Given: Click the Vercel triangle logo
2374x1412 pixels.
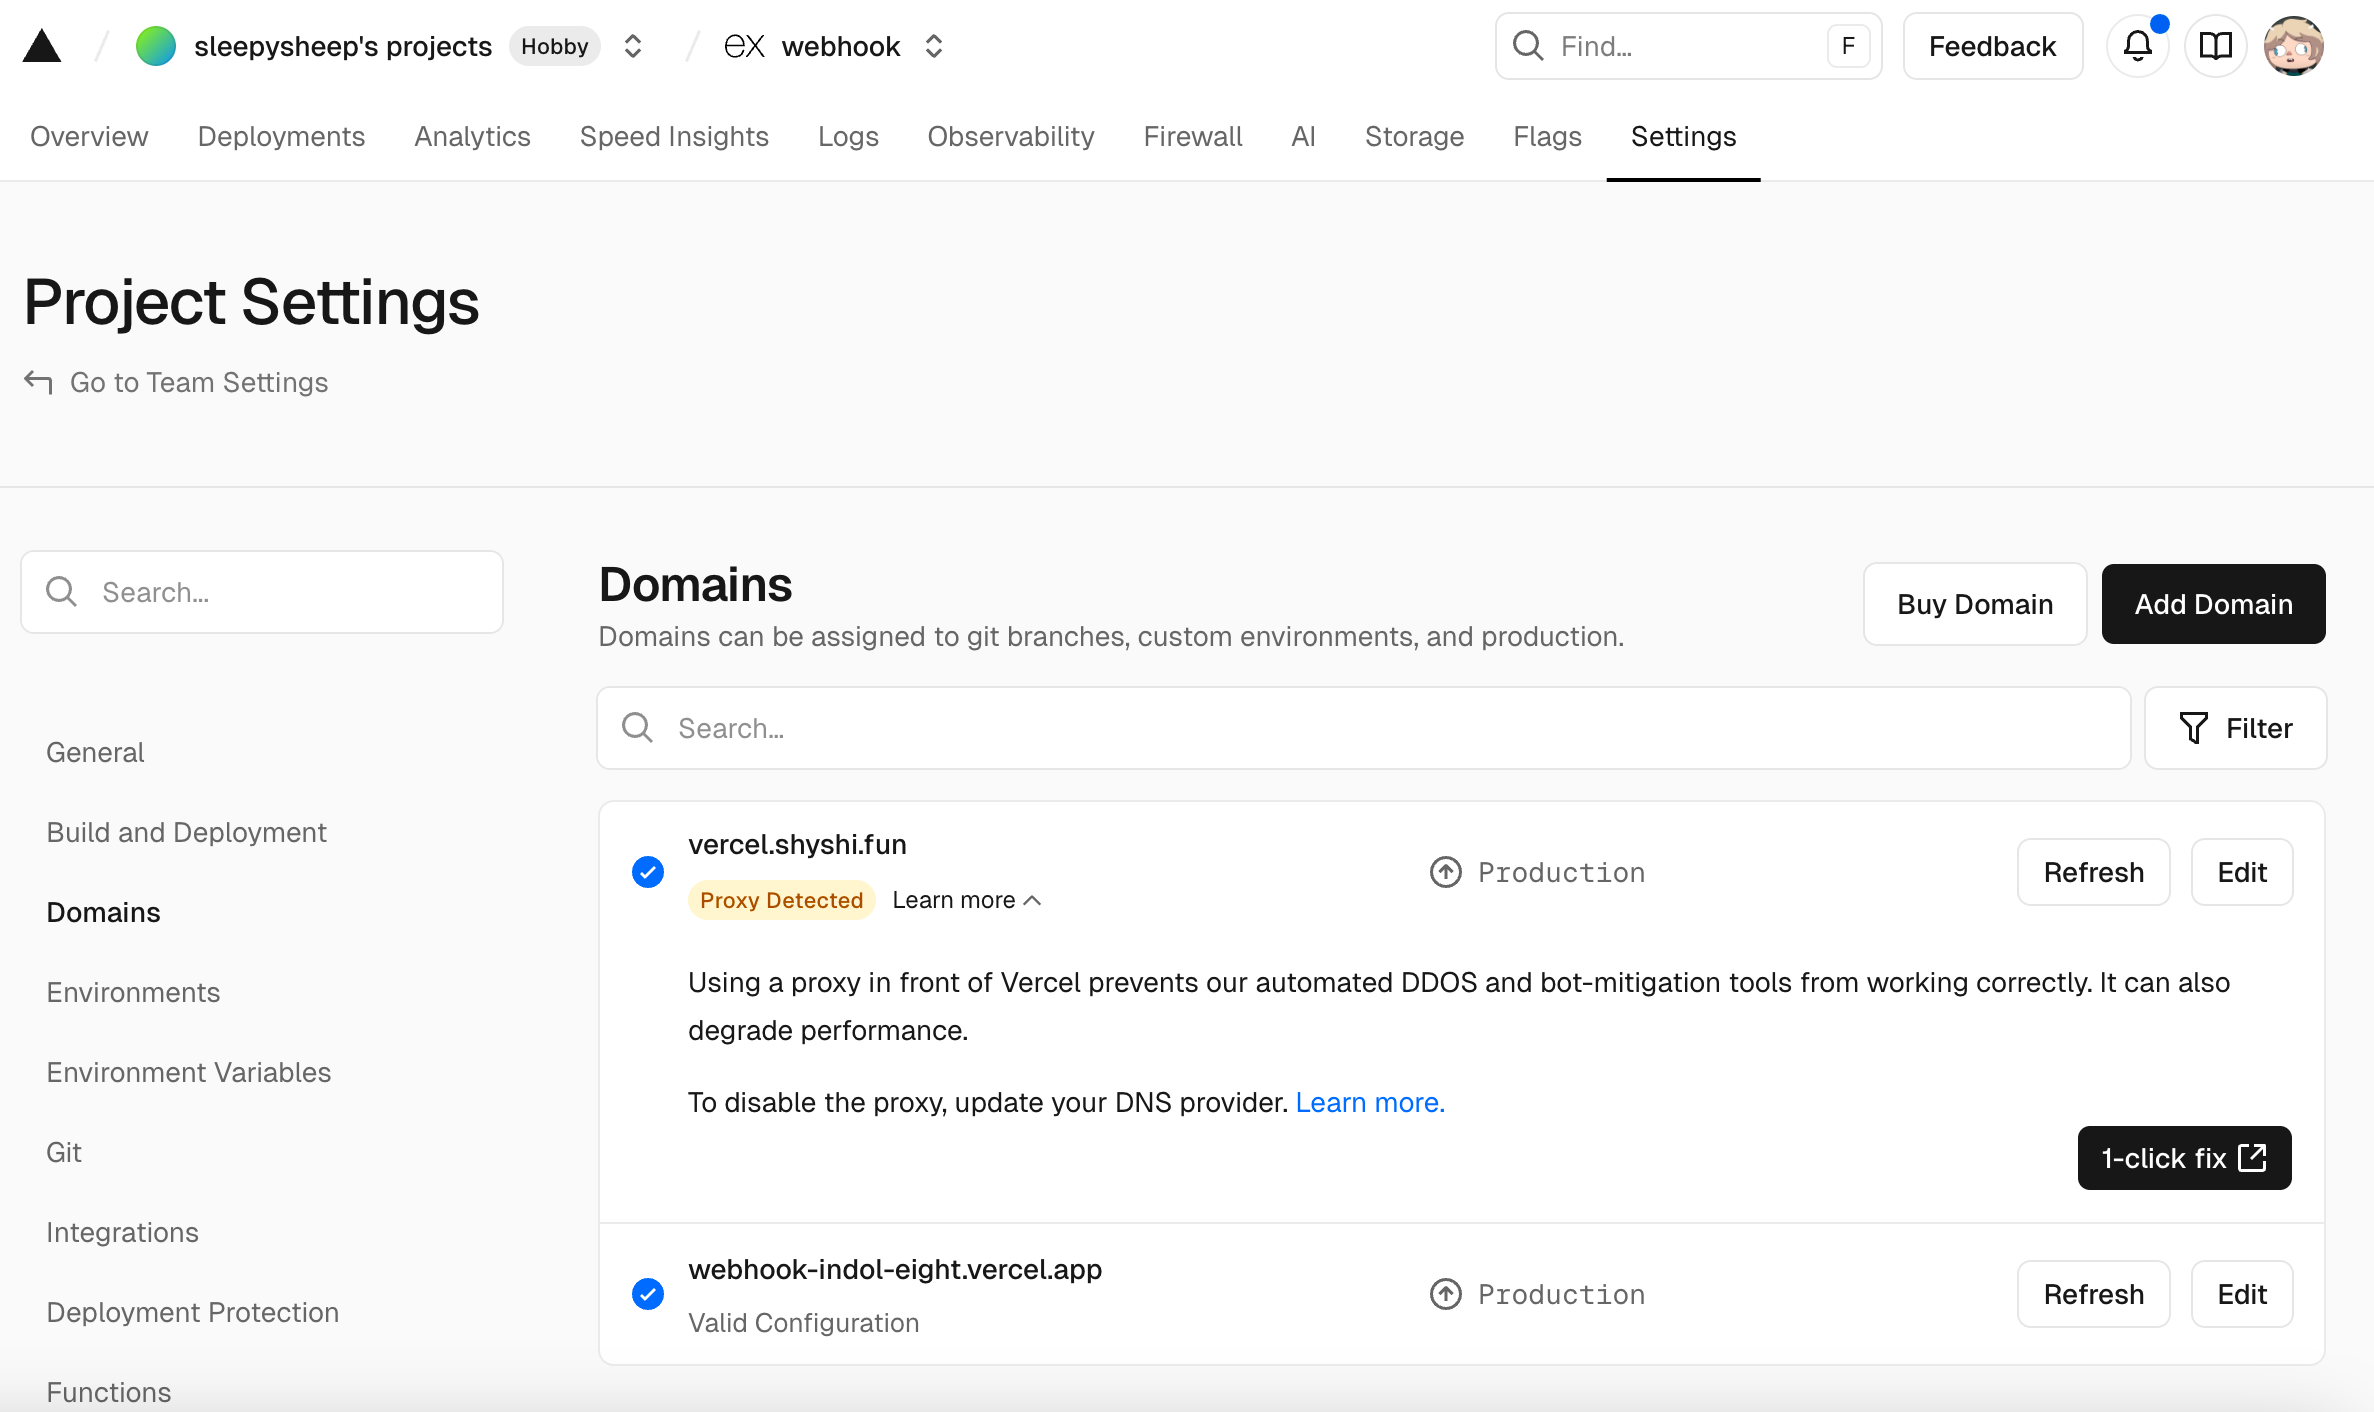Looking at the screenshot, I should click(42, 46).
